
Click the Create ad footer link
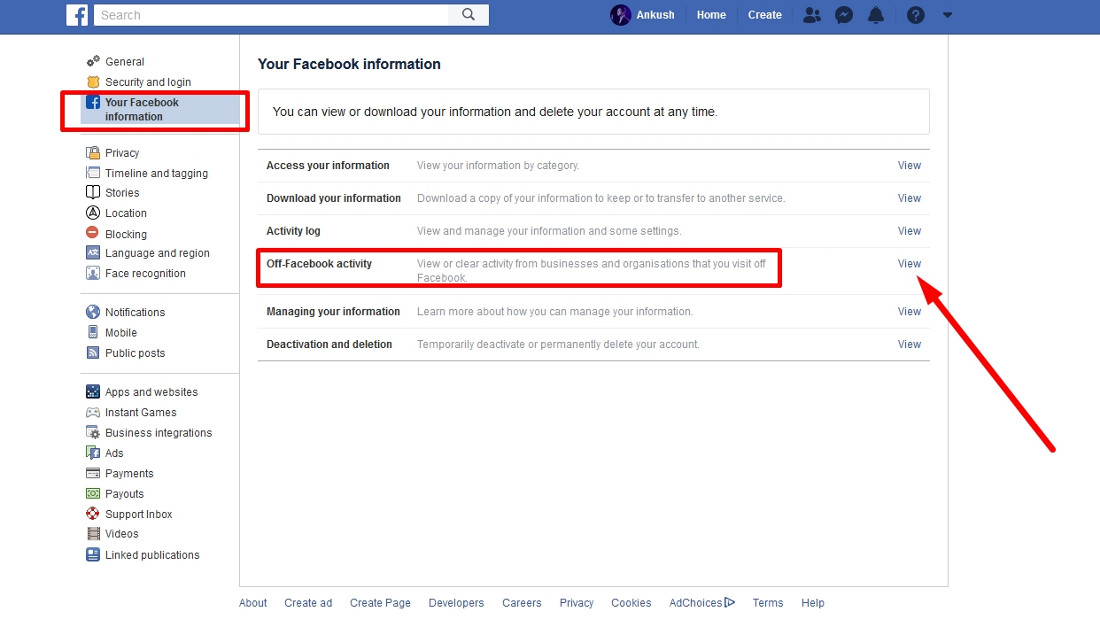pyautogui.click(x=308, y=602)
